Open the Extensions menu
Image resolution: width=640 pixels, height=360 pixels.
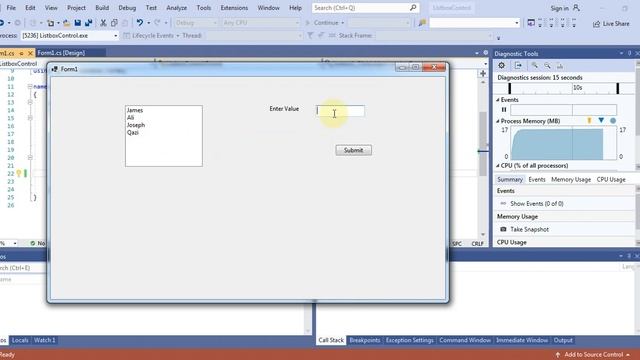point(234,8)
